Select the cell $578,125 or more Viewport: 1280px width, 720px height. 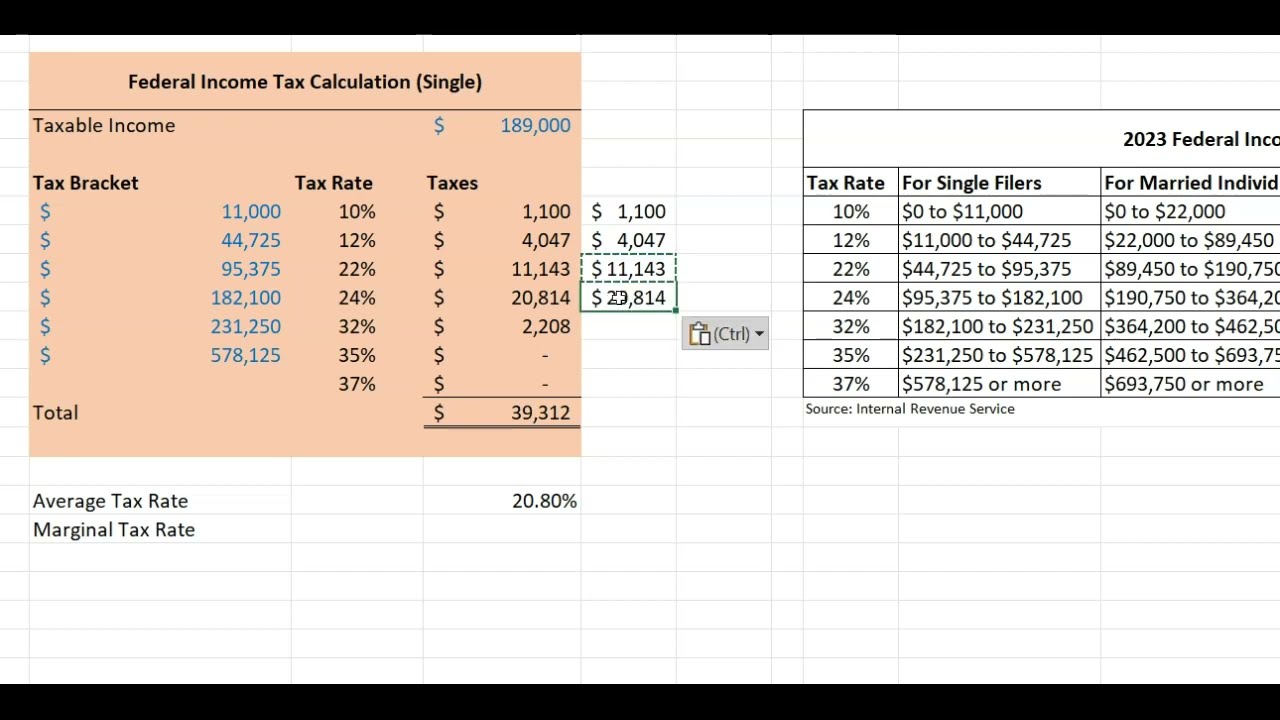(999, 384)
